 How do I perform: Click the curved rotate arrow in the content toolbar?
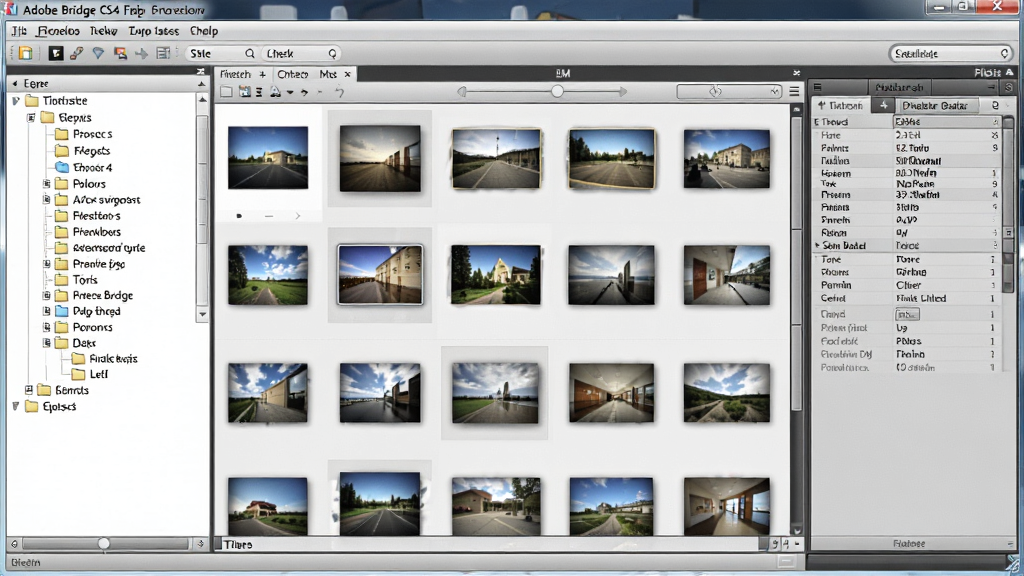340,92
